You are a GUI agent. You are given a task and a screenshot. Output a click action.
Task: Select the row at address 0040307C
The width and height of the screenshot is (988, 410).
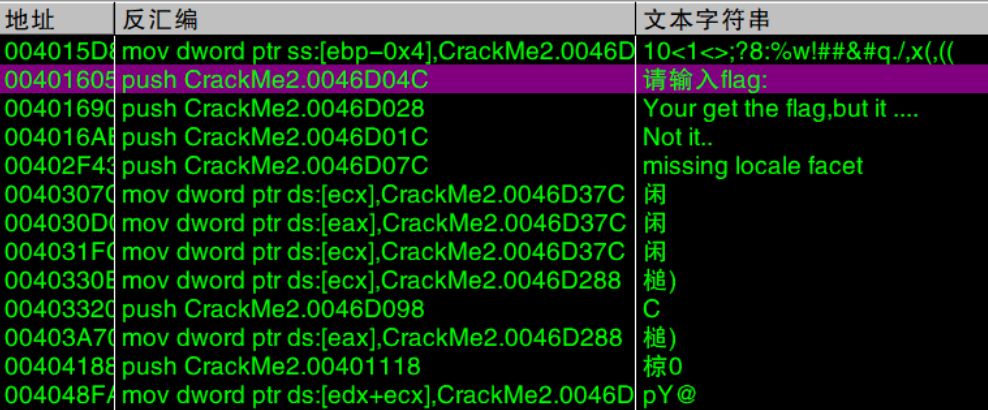coord(494,195)
